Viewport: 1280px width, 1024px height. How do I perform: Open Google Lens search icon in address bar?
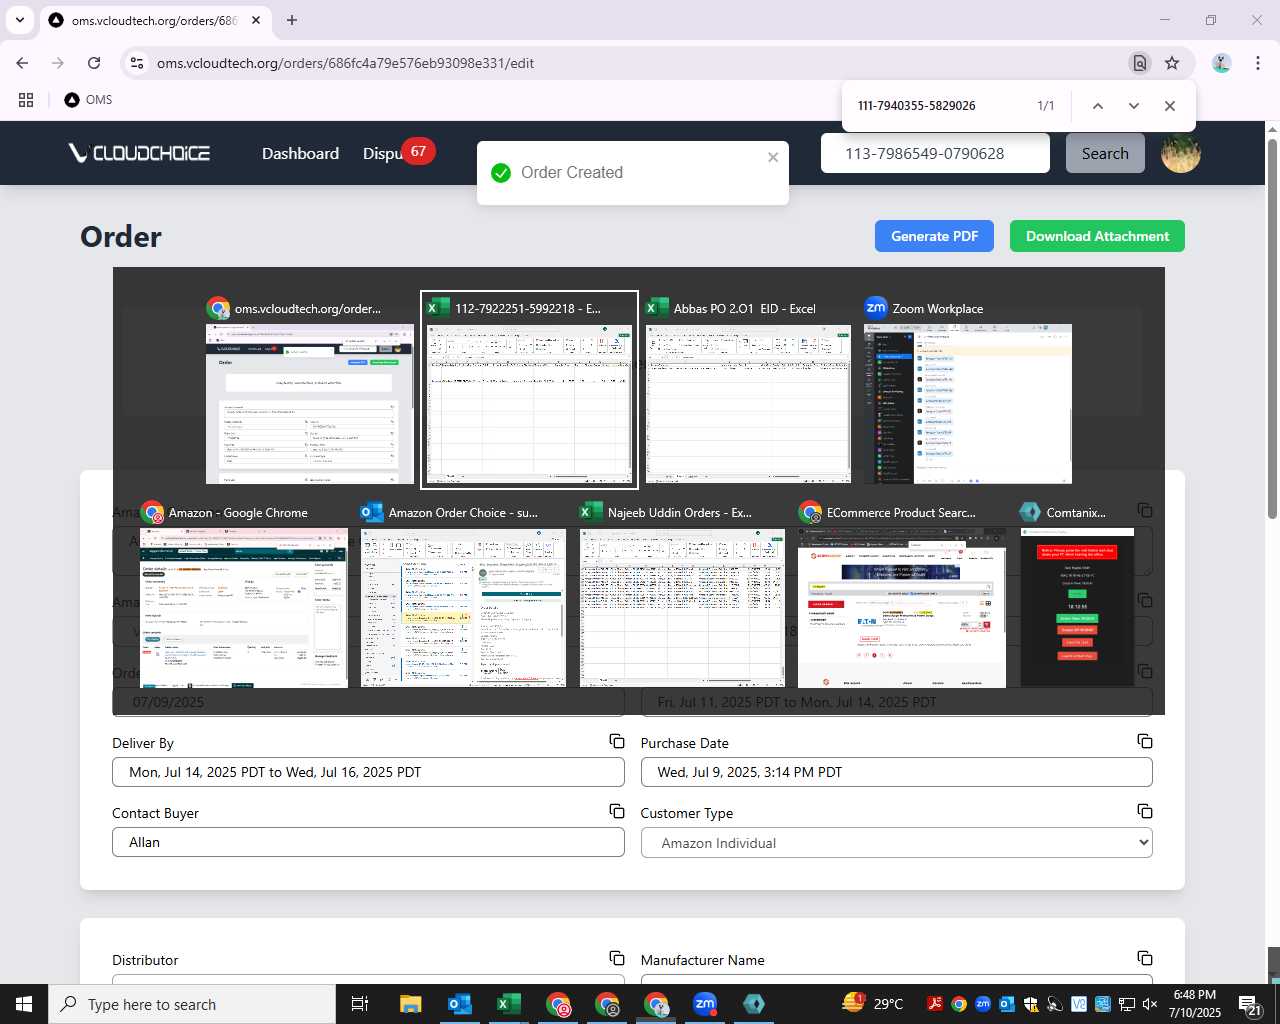click(x=1139, y=63)
